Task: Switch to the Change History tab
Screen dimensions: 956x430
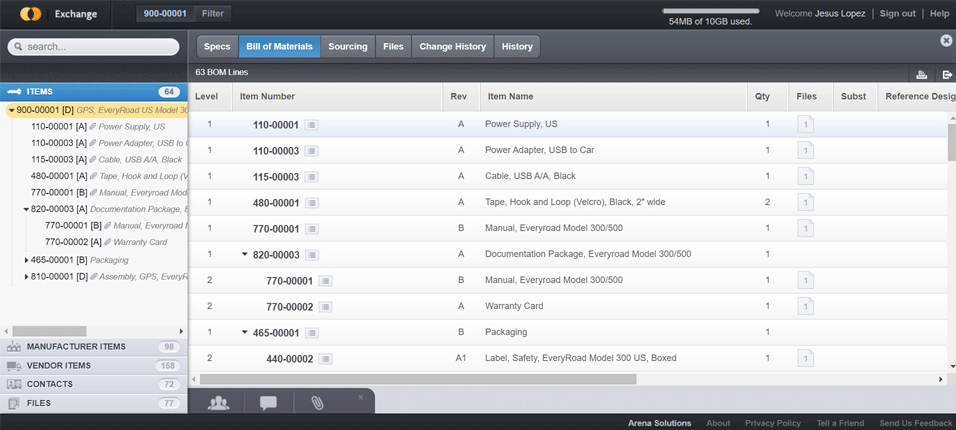Action: coord(452,46)
